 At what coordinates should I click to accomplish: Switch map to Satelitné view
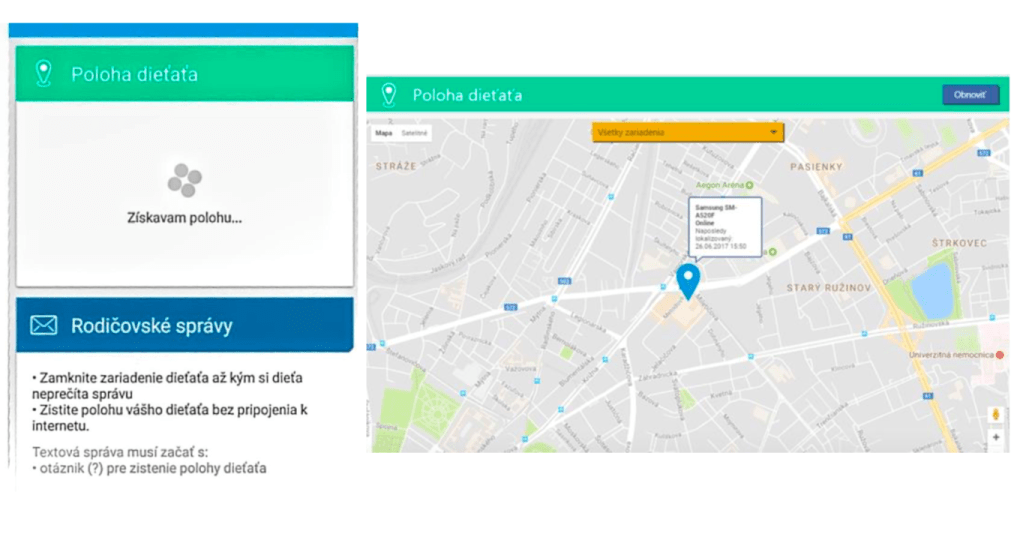point(414,133)
